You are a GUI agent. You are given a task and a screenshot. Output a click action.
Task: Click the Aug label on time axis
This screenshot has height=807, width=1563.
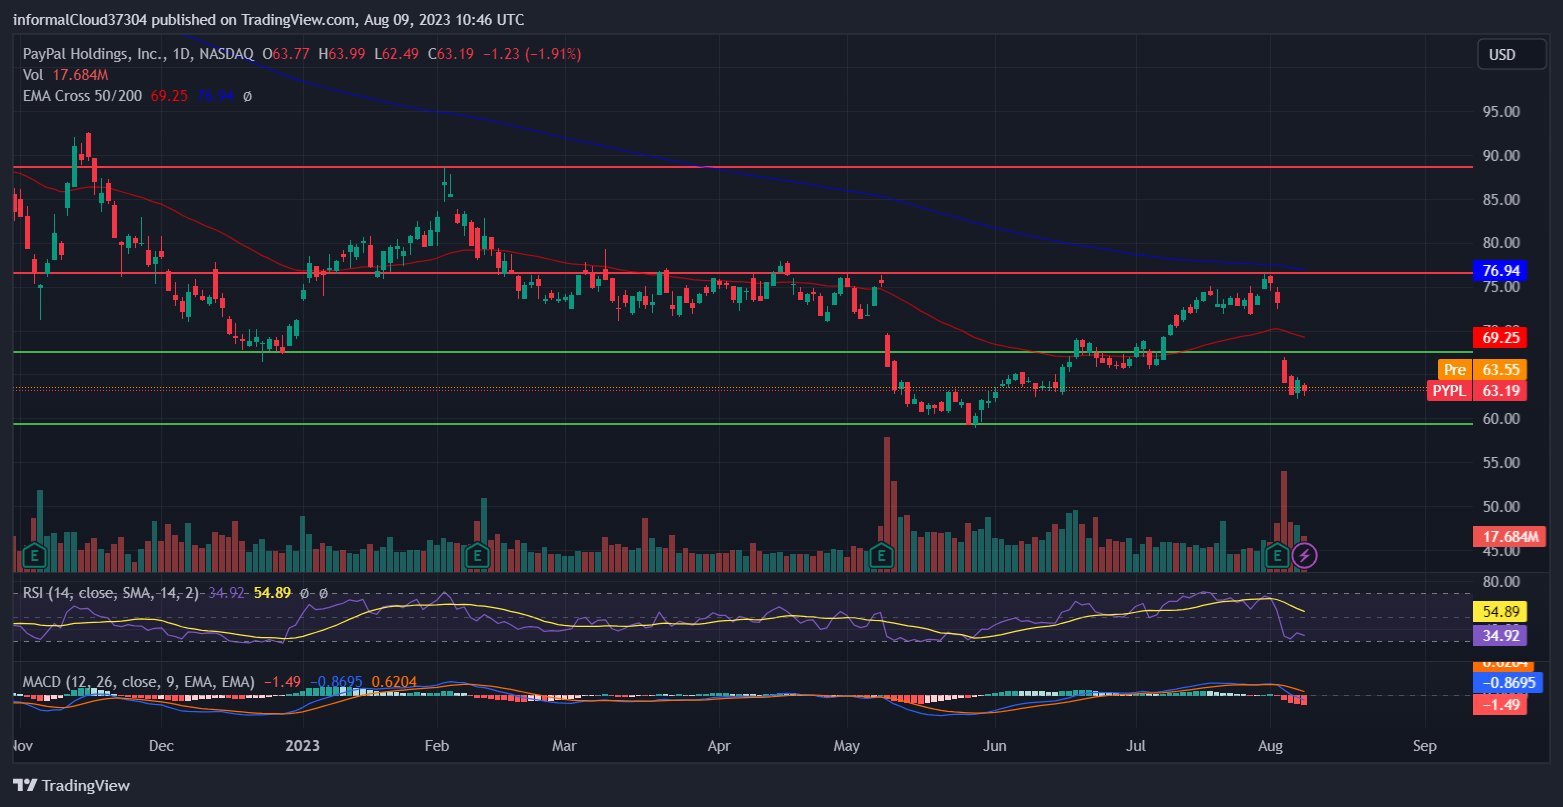pyautogui.click(x=1270, y=746)
